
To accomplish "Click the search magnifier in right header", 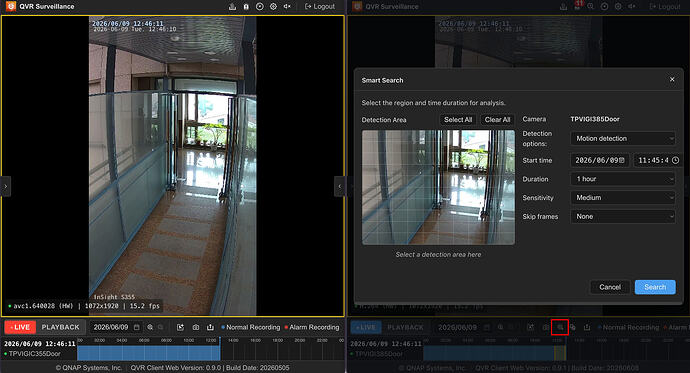I will [591, 7].
